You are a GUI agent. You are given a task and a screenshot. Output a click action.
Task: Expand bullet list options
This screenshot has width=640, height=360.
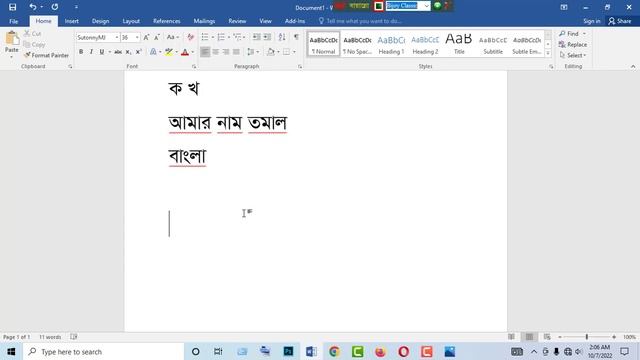coord(213,37)
